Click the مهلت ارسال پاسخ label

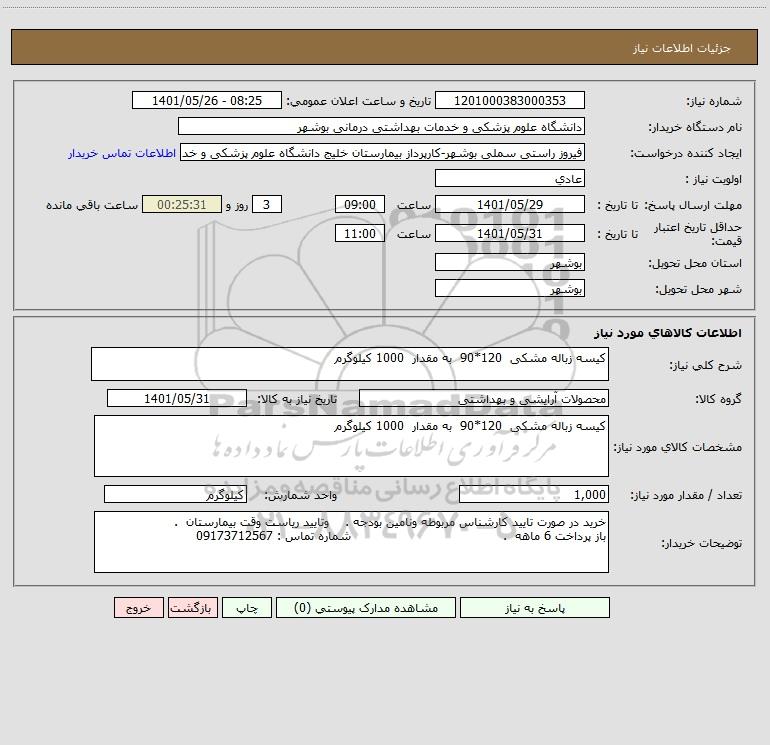(693, 205)
